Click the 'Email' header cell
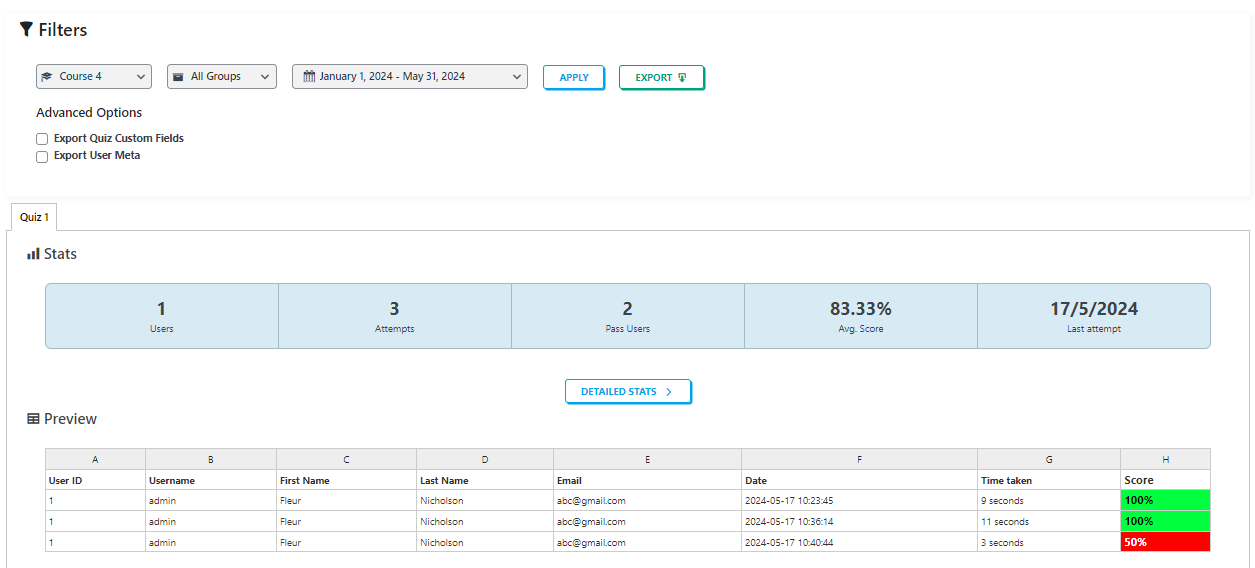Screen dimensions: 1255x568 (x=648, y=481)
